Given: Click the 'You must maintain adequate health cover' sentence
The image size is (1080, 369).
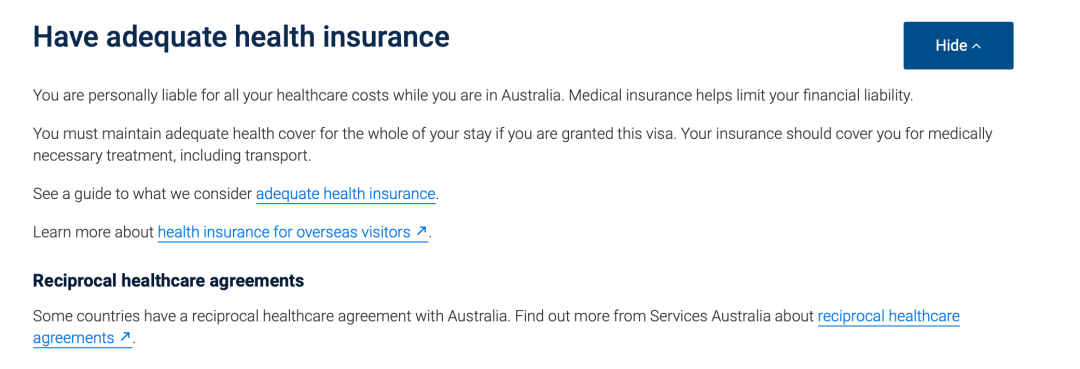Looking at the screenshot, I should coord(356,133).
